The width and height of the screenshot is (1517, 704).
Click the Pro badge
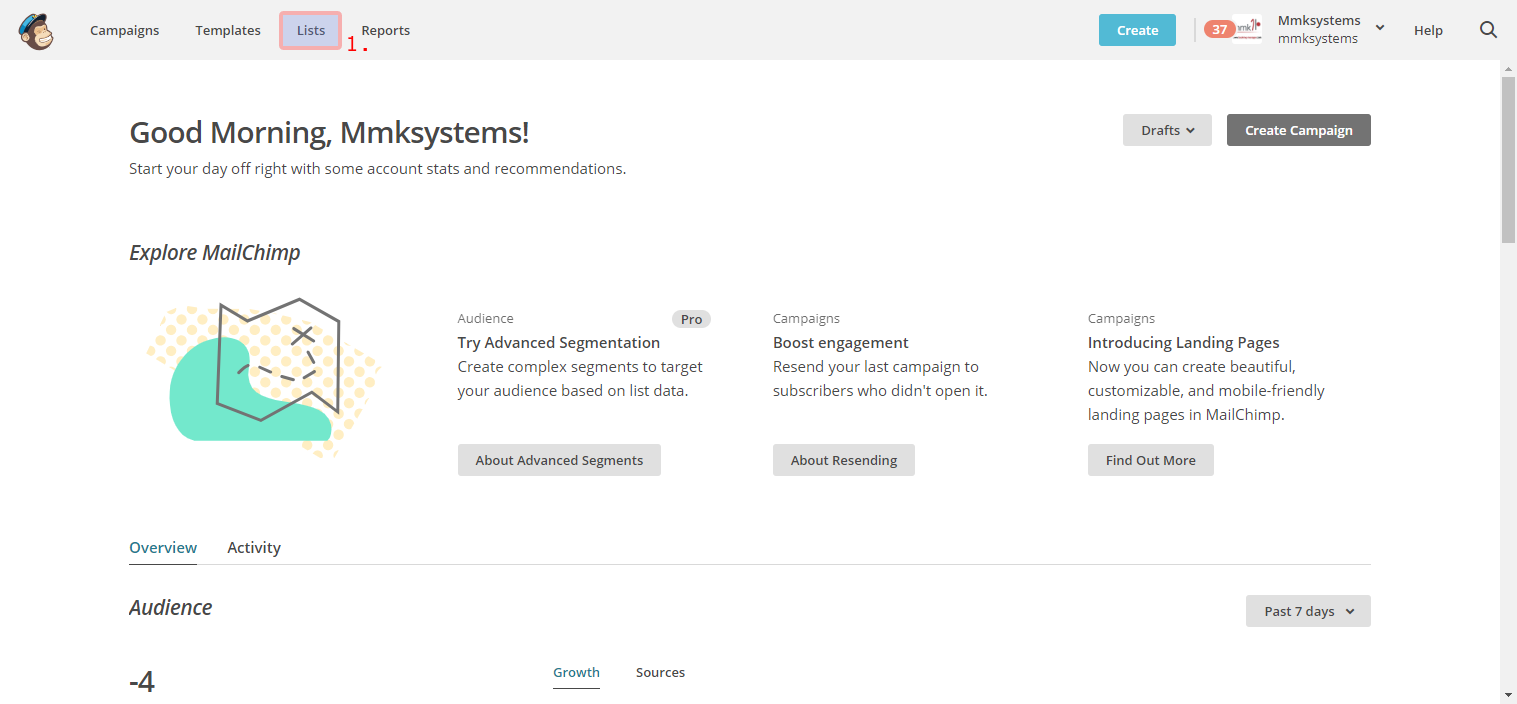click(x=691, y=319)
